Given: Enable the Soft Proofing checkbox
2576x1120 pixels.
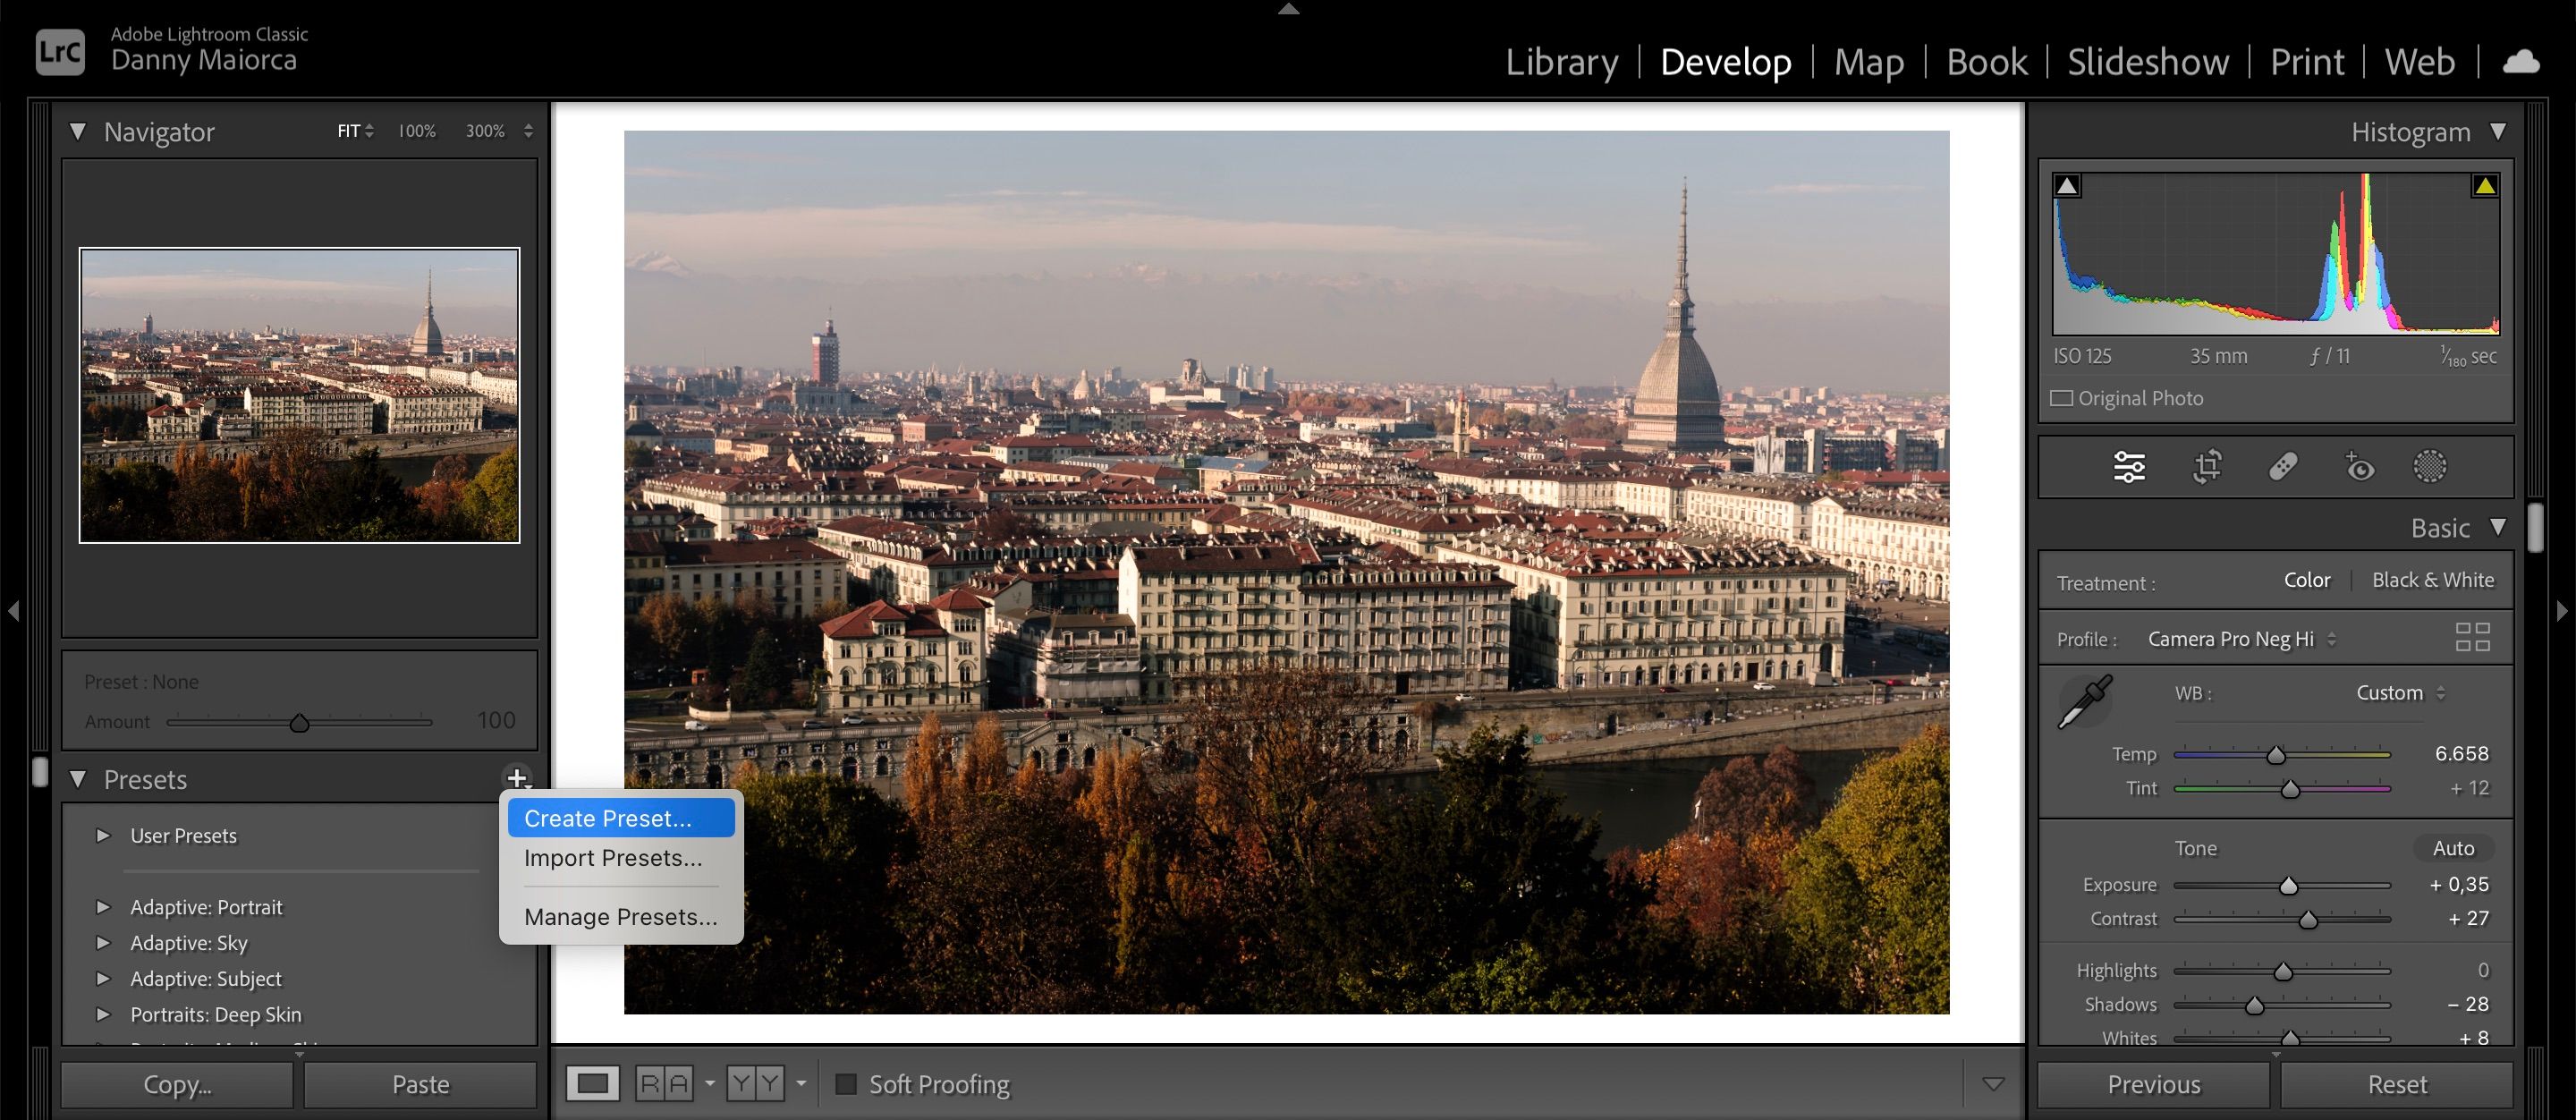Looking at the screenshot, I should click(x=845, y=1083).
